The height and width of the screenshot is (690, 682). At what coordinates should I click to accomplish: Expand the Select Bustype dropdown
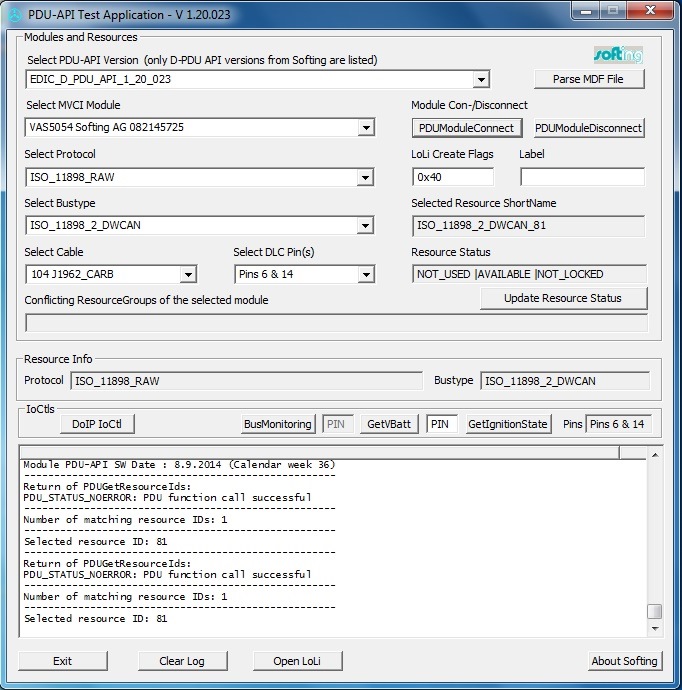365,225
